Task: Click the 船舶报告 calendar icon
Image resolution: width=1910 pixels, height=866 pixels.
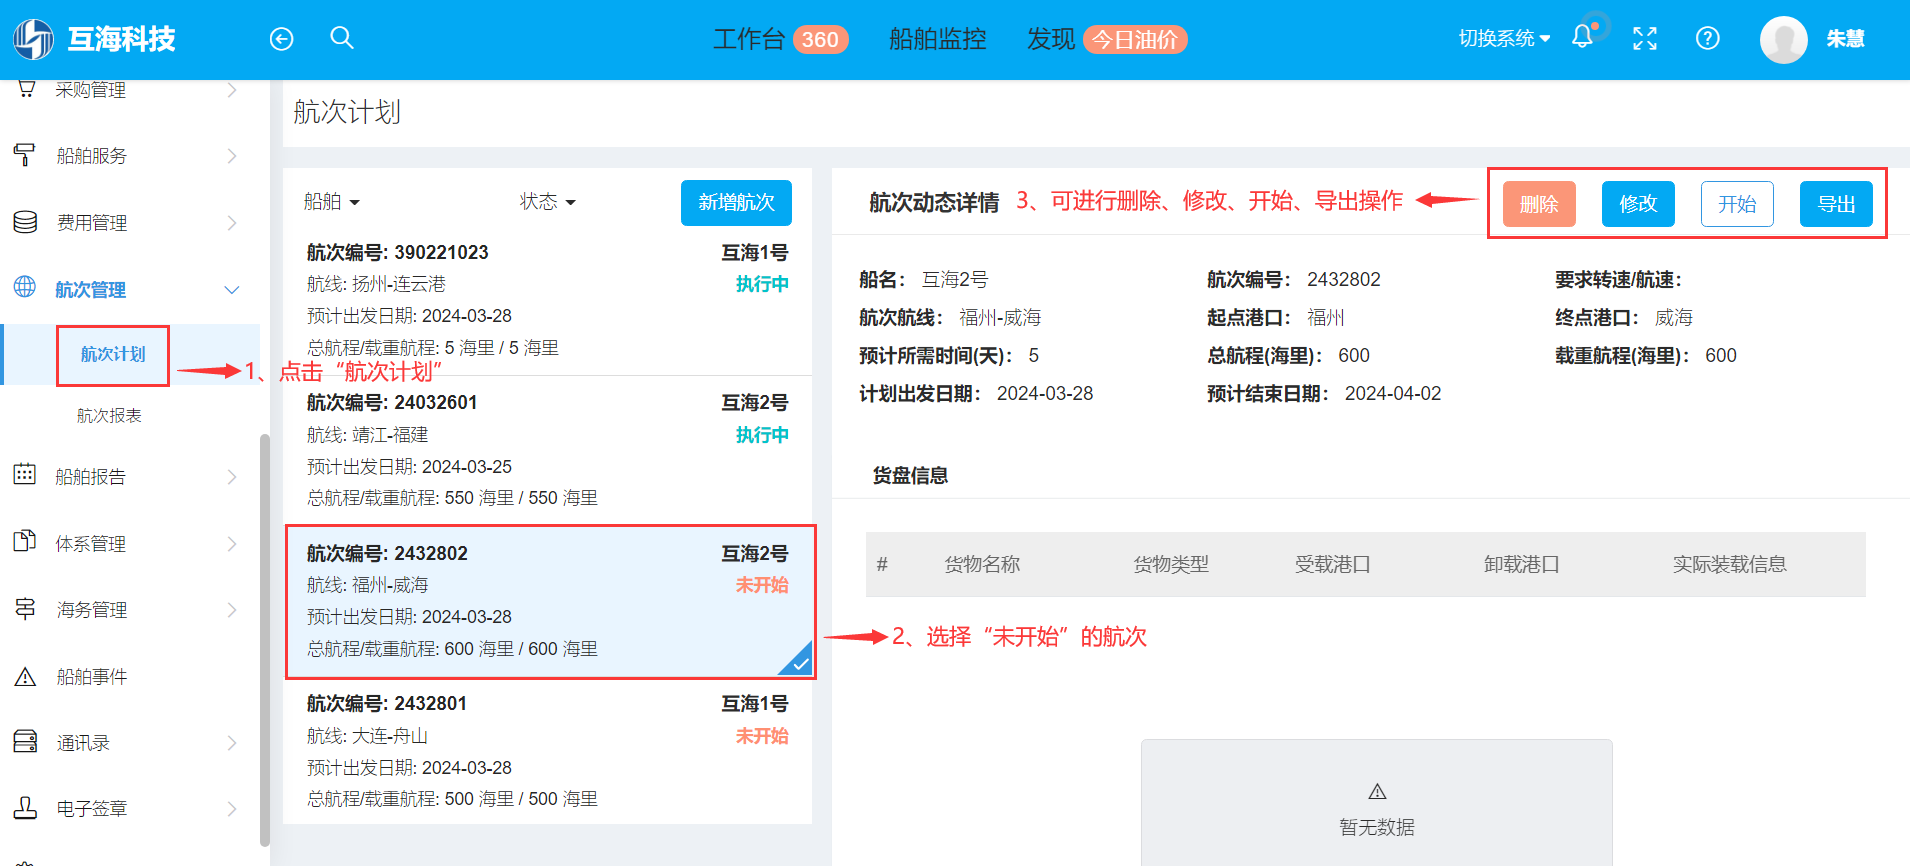Action: [25, 475]
